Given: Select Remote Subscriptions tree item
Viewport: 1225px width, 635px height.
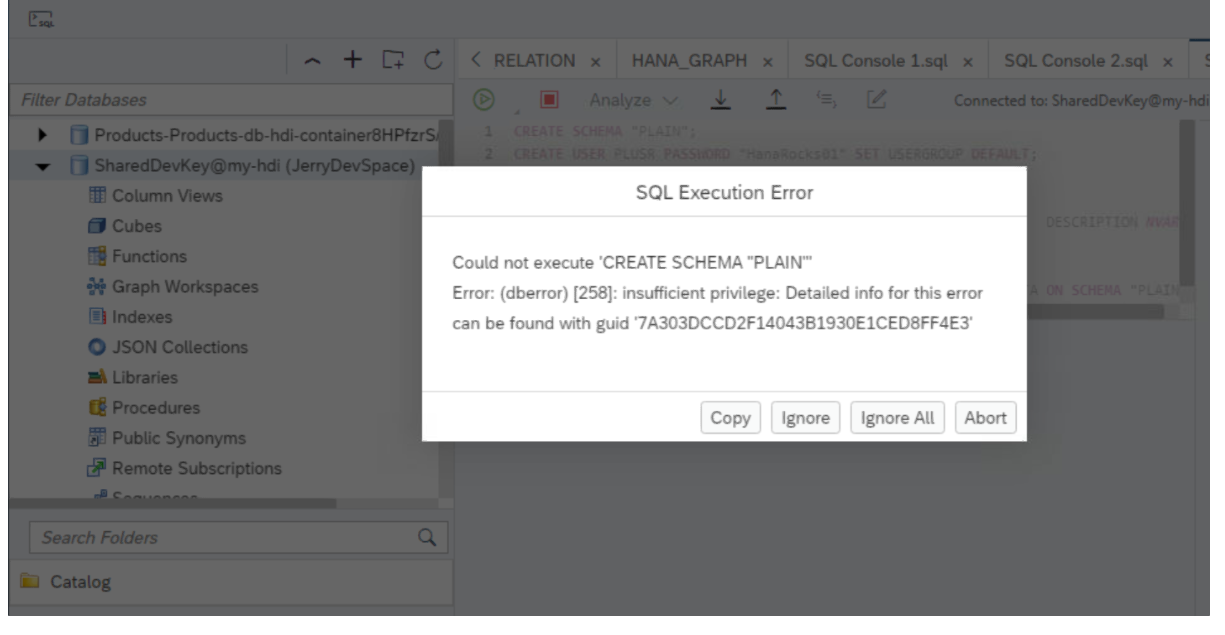Looking at the screenshot, I should coord(198,468).
